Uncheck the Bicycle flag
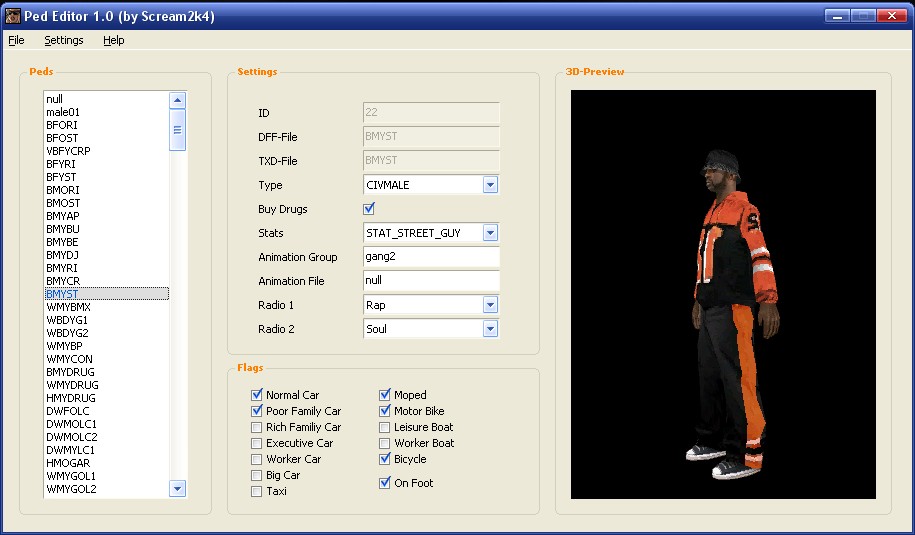The width and height of the screenshot is (915, 535). tap(385, 459)
